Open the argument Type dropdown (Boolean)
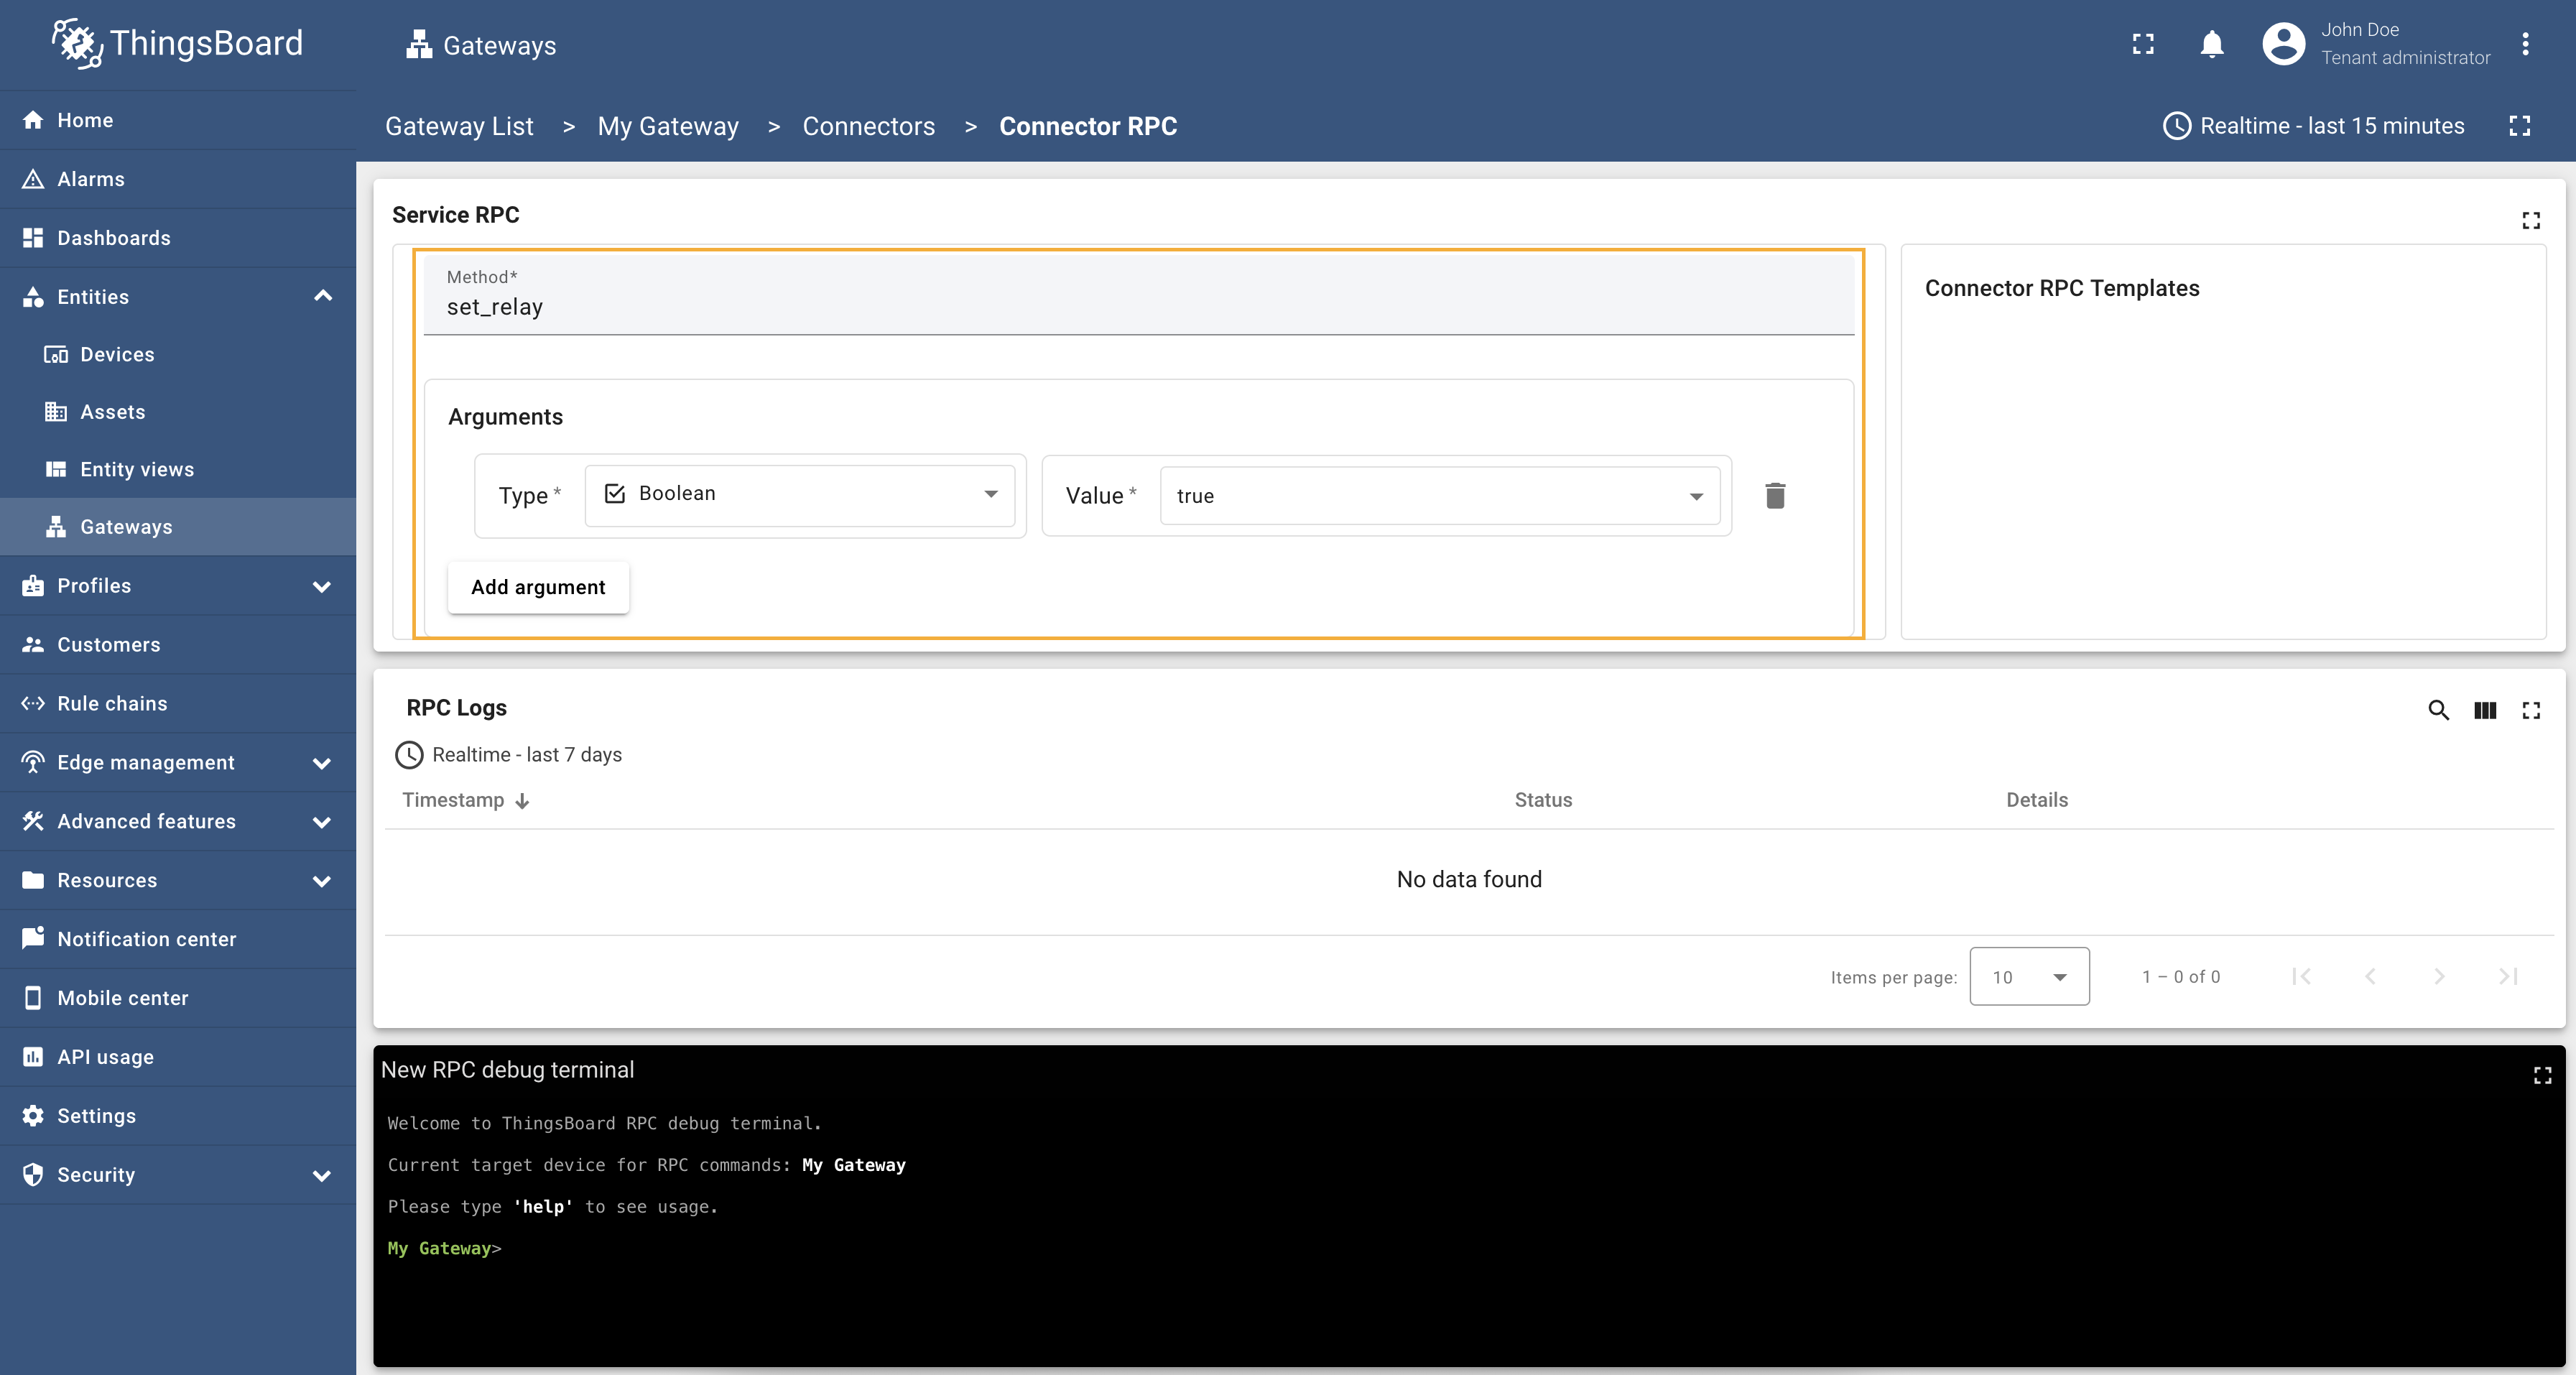The width and height of the screenshot is (2576, 1375). [x=799, y=494]
